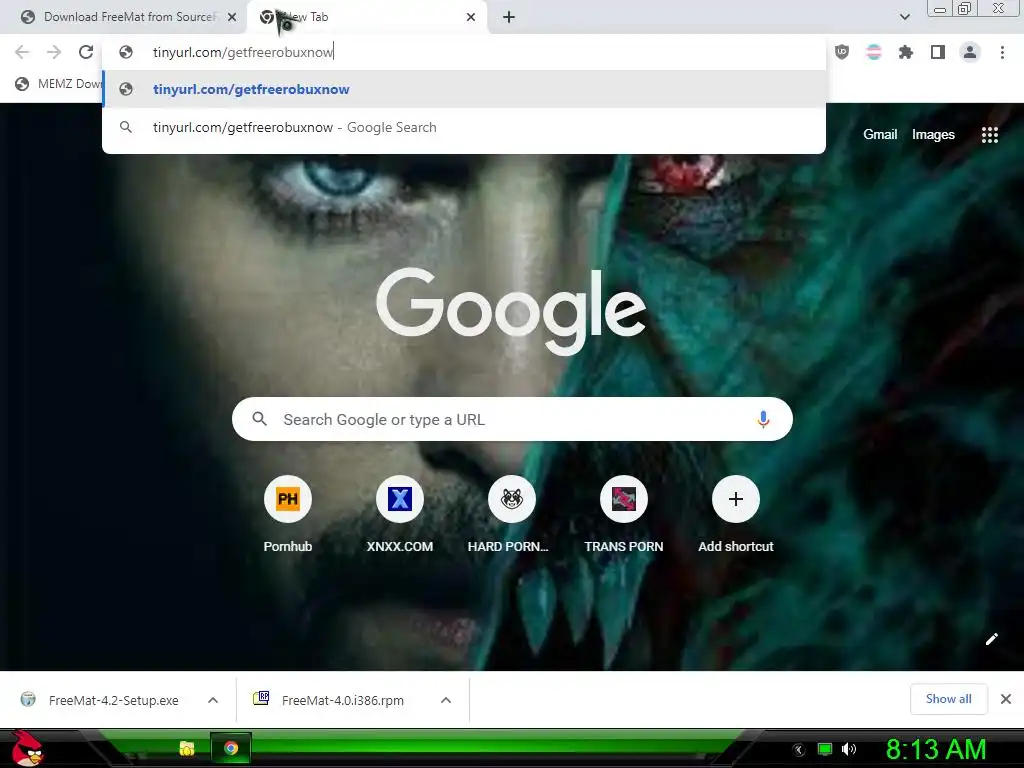
Task: Click the Google logo
Action: [x=511, y=311]
